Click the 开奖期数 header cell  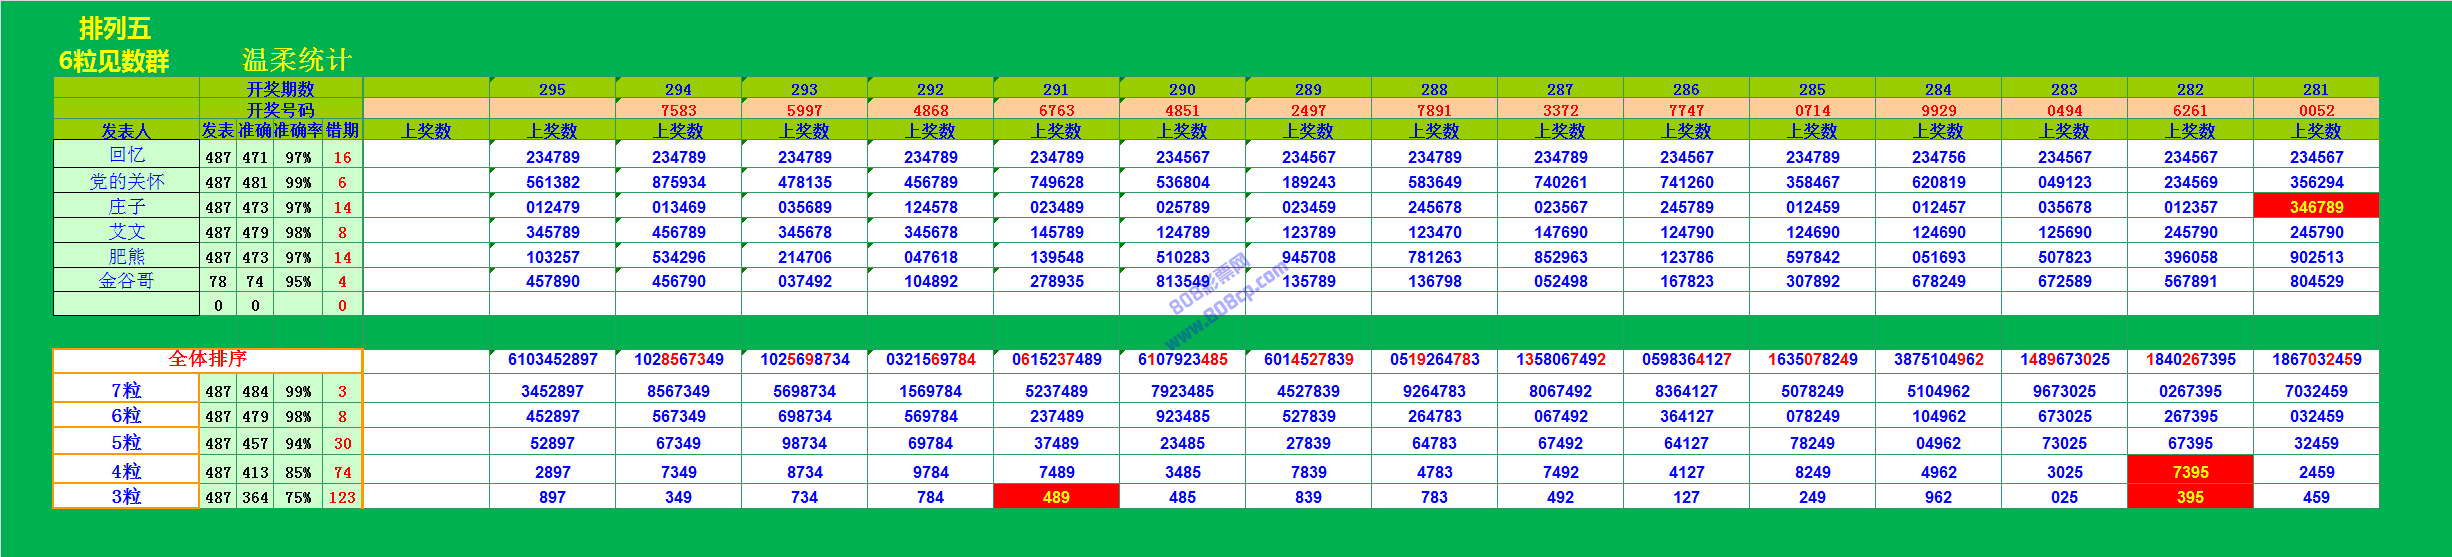[x=280, y=89]
